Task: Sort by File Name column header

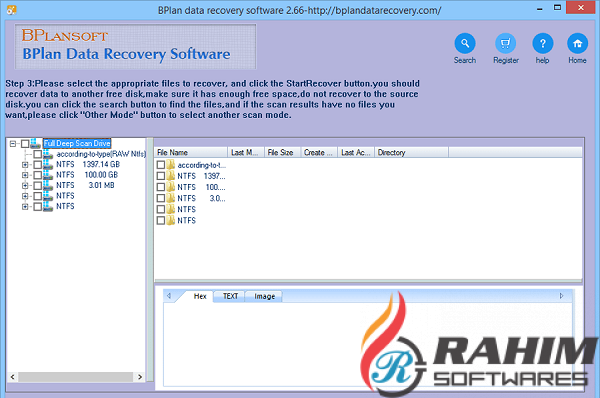Action: 191,152
